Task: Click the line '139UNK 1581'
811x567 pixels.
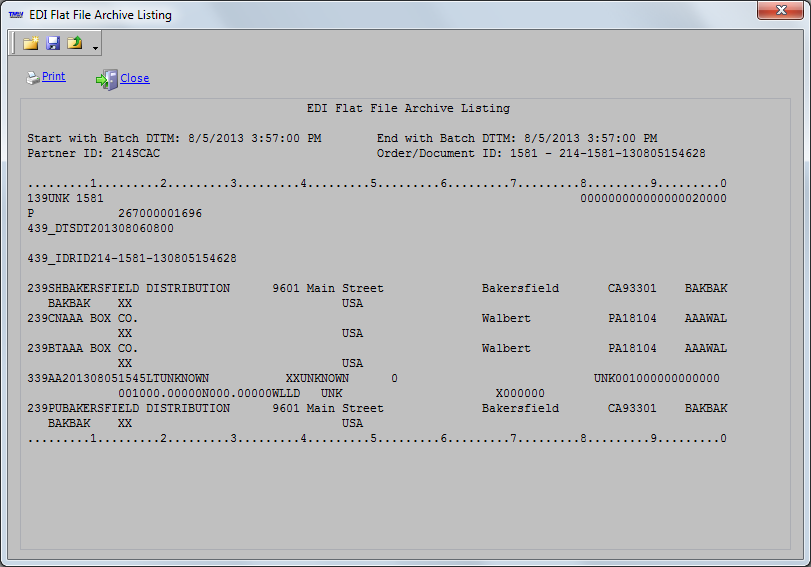Action: coord(65,198)
